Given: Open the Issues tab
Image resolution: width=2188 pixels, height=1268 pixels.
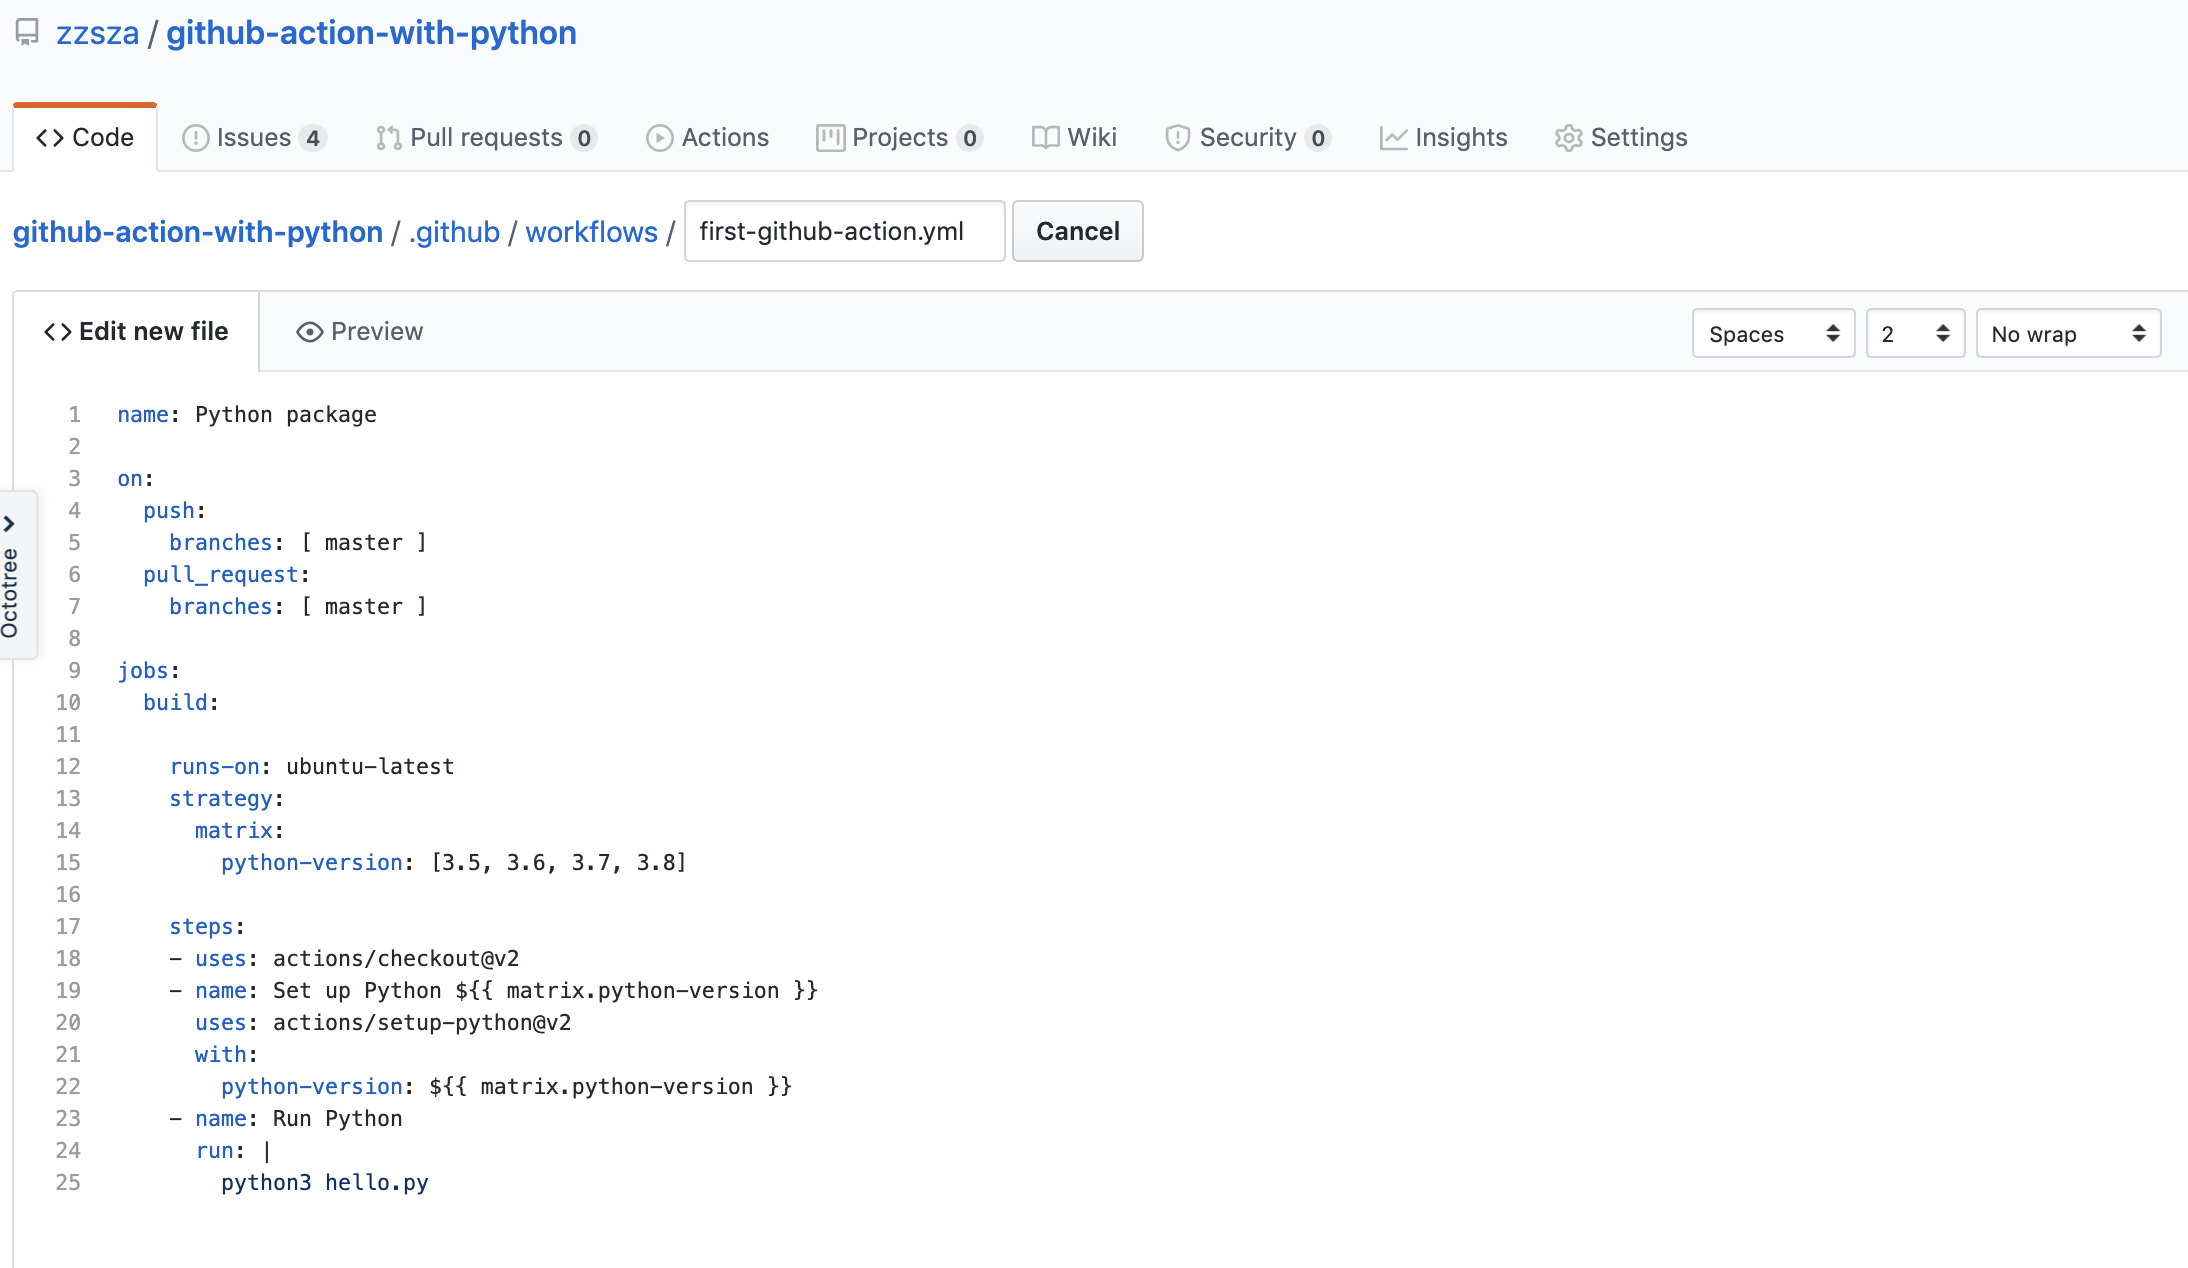Looking at the screenshot, I should [254, 137].
